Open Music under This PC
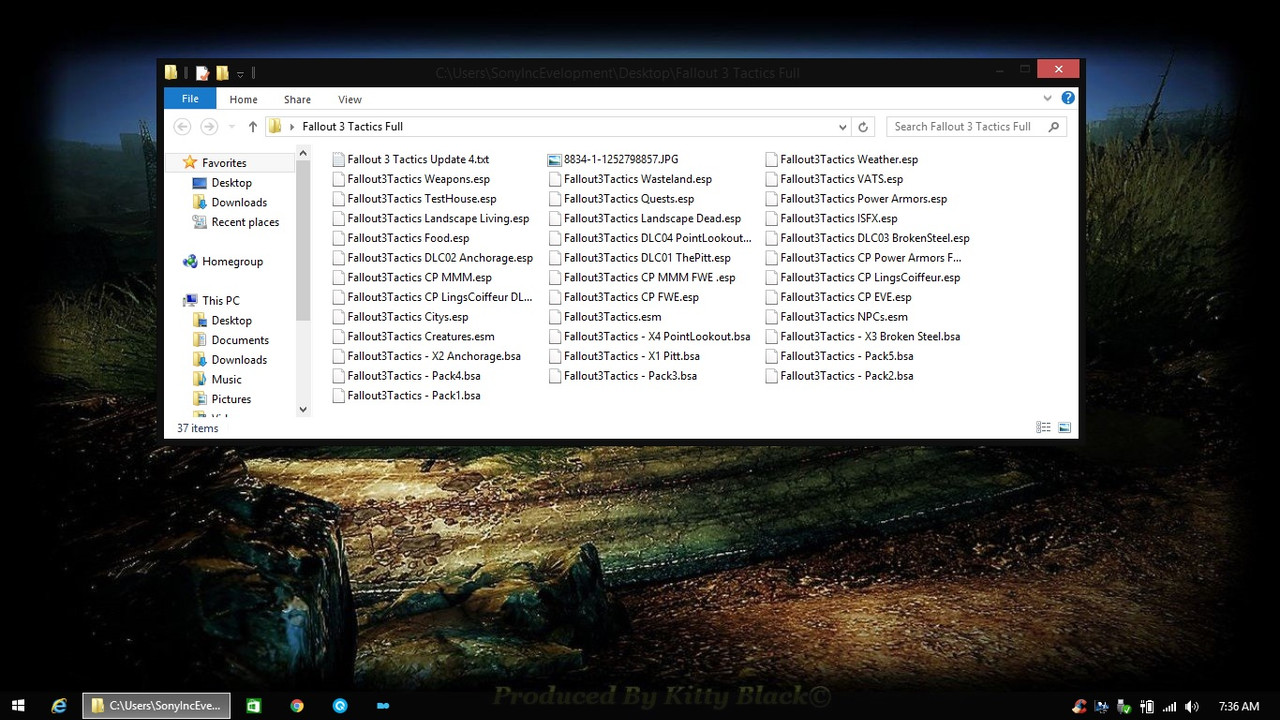This screenshot has width=1280, height=720. point(226,380)
